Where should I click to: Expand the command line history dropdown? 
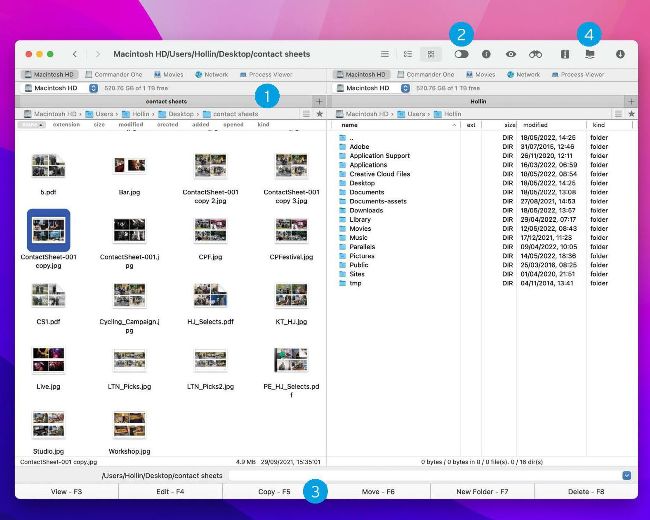point(626,476)
